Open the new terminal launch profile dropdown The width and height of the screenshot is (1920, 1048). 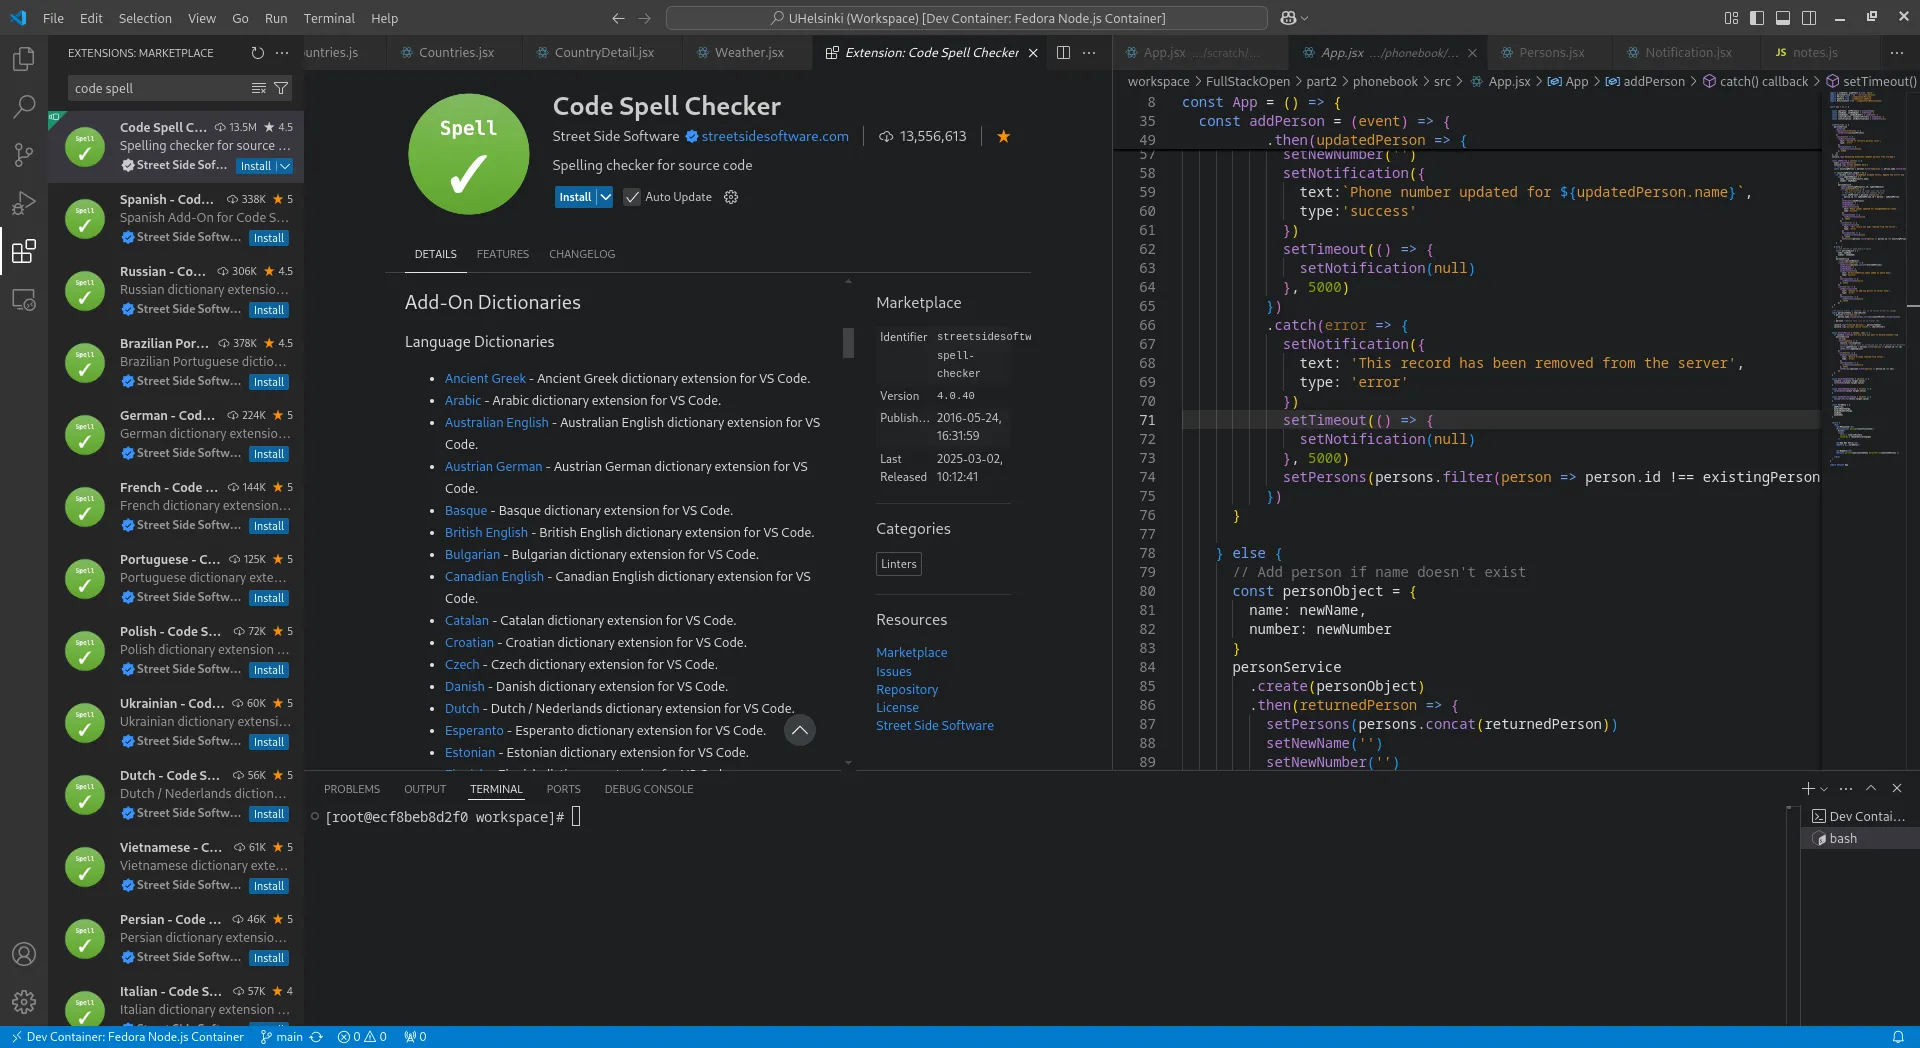pyautogui.click(x=1824, y=789)
